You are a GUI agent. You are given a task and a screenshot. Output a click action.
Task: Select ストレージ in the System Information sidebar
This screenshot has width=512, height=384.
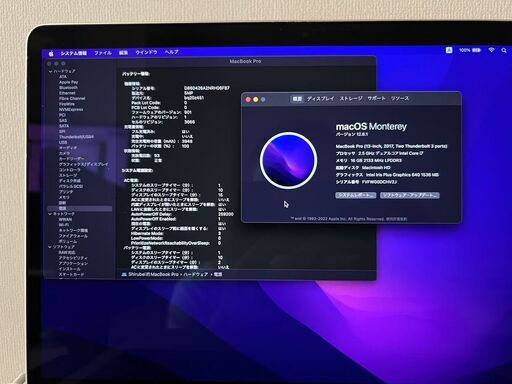tap(68, 175)
